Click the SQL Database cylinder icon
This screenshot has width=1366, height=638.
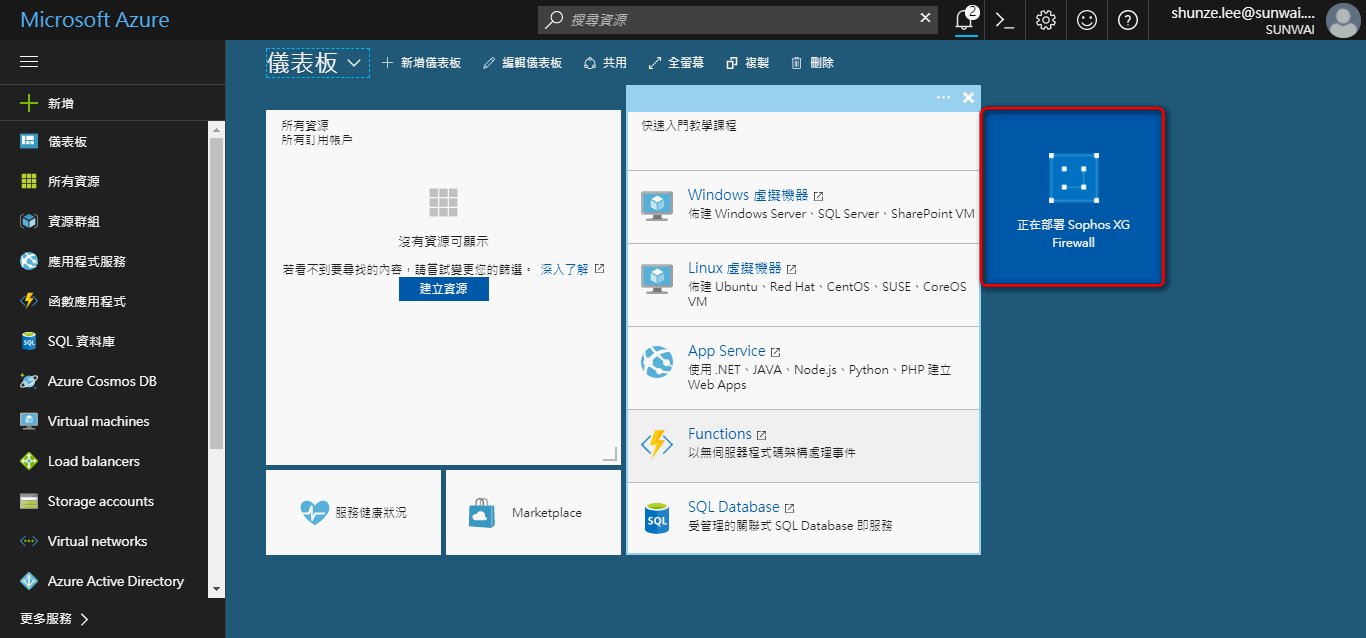[657, 518]
